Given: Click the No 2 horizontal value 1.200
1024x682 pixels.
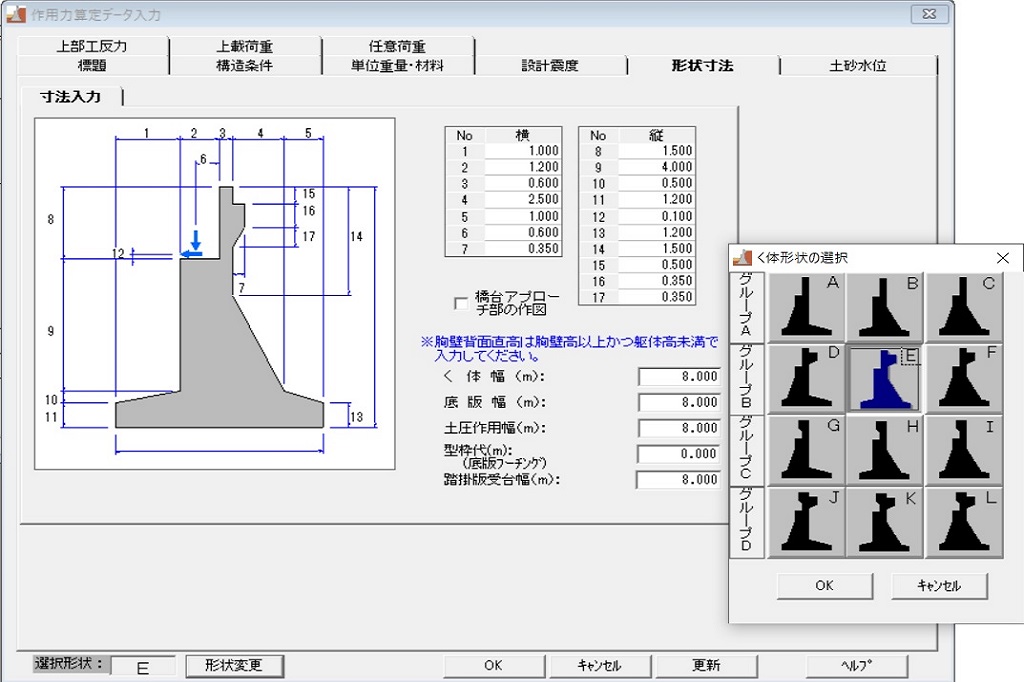Looking at the screenshot, I should [x=522, y=167].
